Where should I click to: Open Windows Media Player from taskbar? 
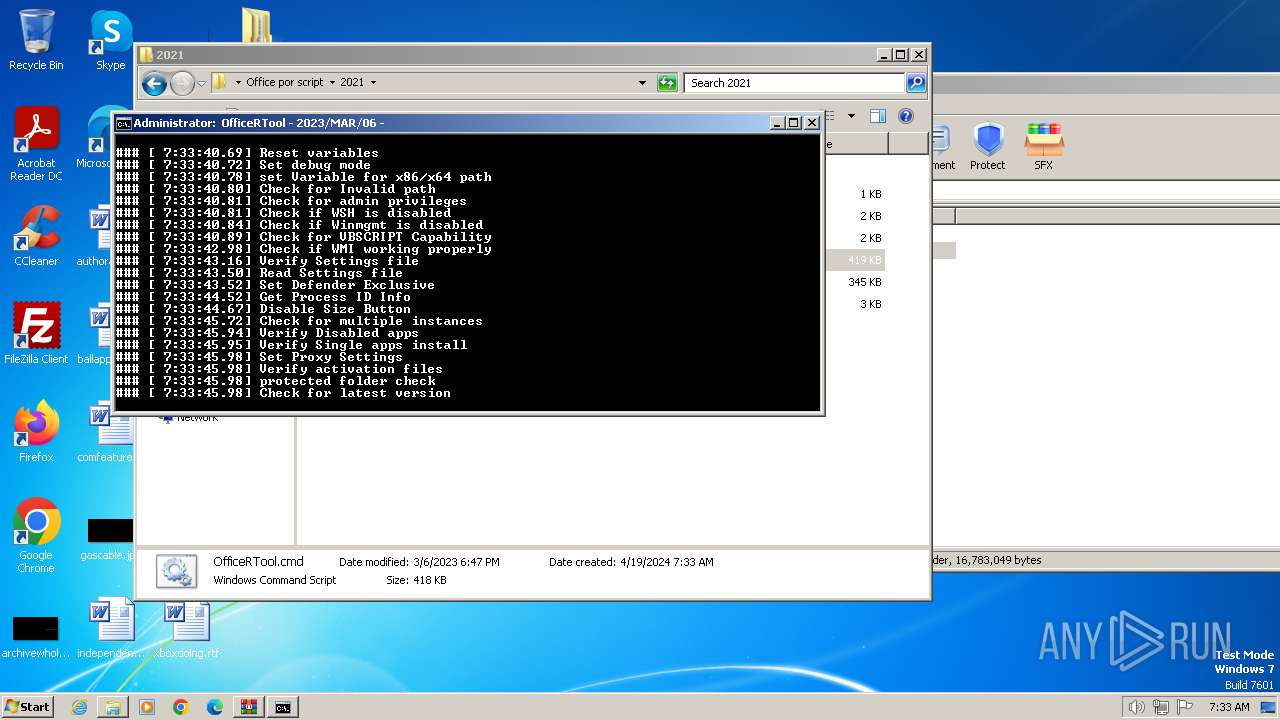147,707
